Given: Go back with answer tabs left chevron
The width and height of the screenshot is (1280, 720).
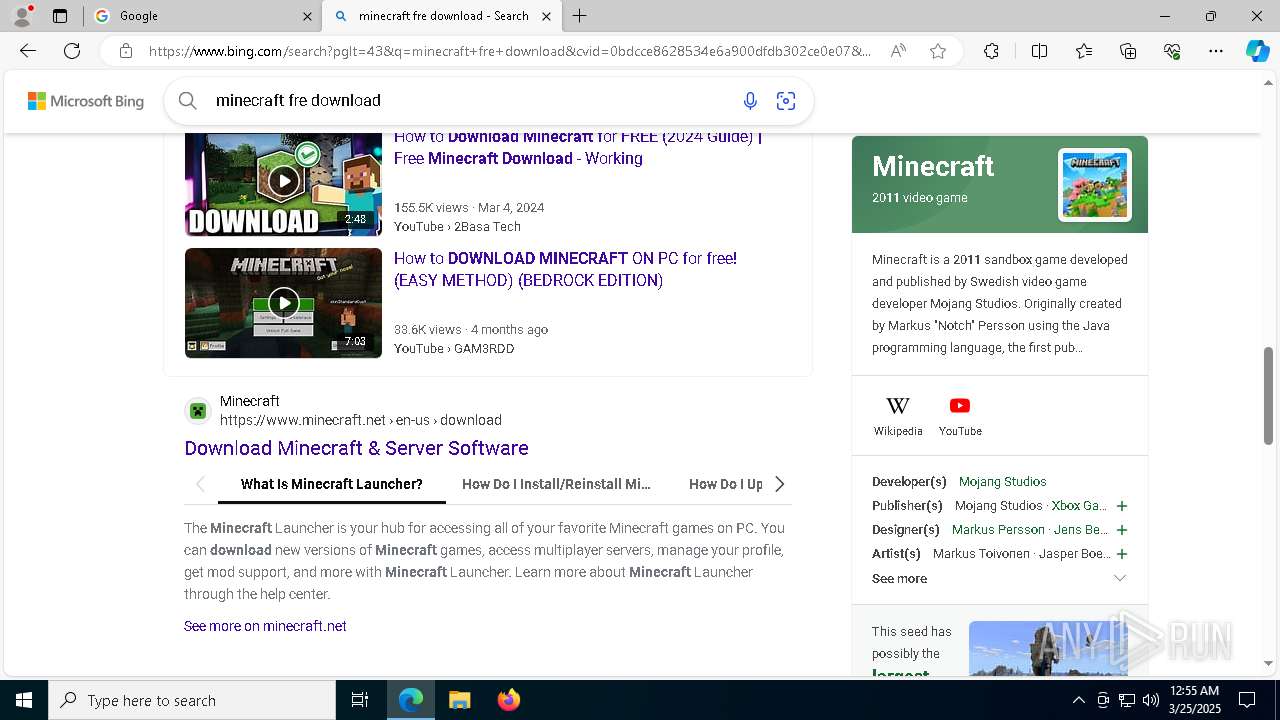Looking at the screenshot, I should (x=200, y=484).
